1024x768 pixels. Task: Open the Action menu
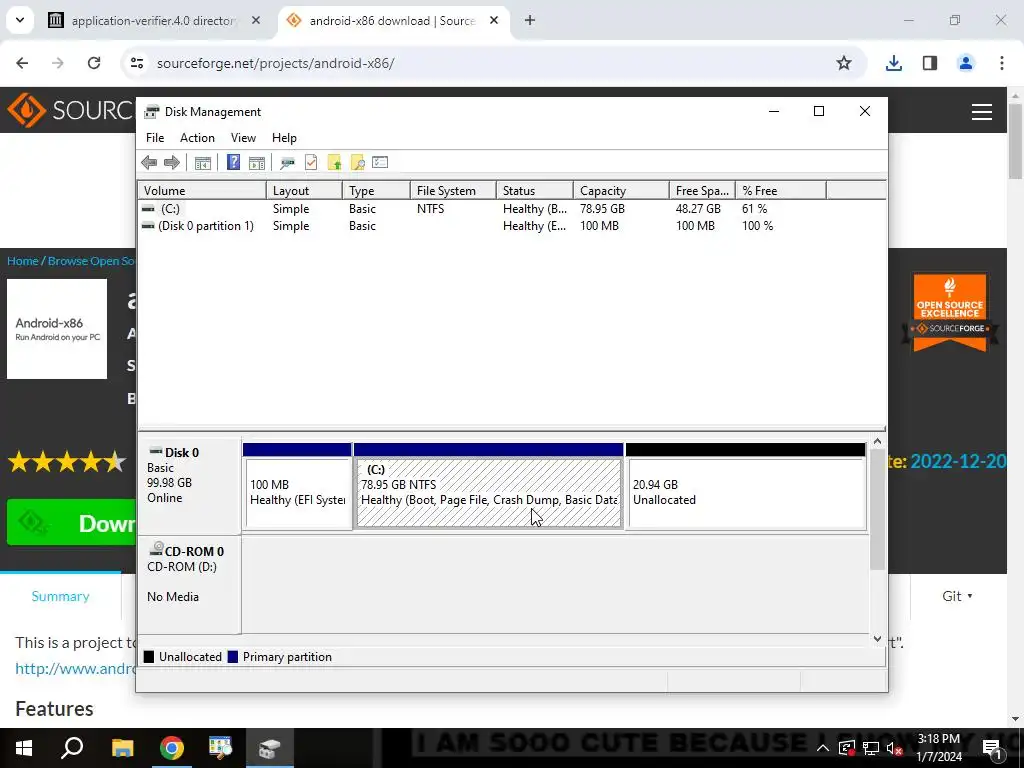(197, 138)
